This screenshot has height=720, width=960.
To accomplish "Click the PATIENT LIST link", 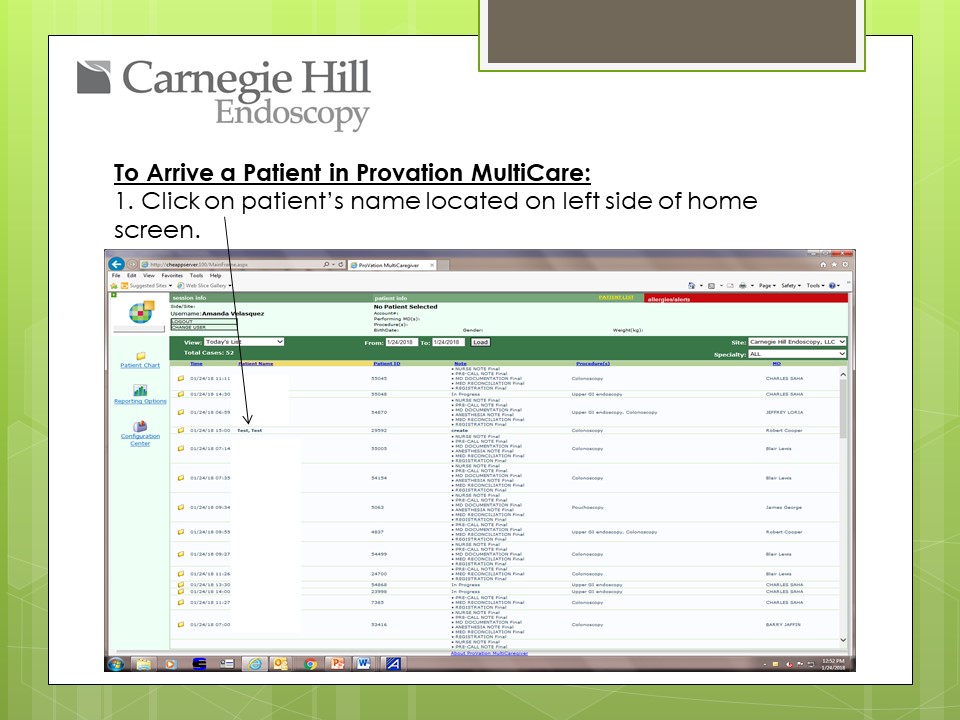I will coord(617,298).
